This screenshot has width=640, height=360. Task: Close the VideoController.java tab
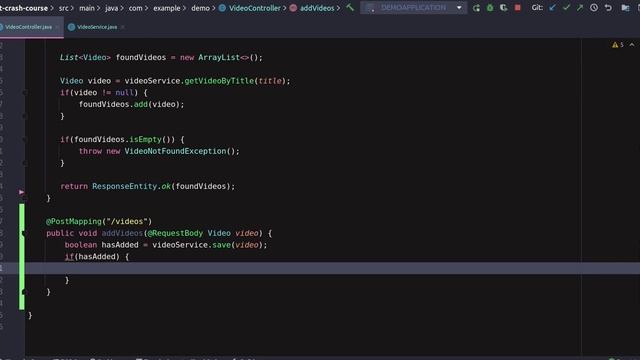click(x=57, y=27)
